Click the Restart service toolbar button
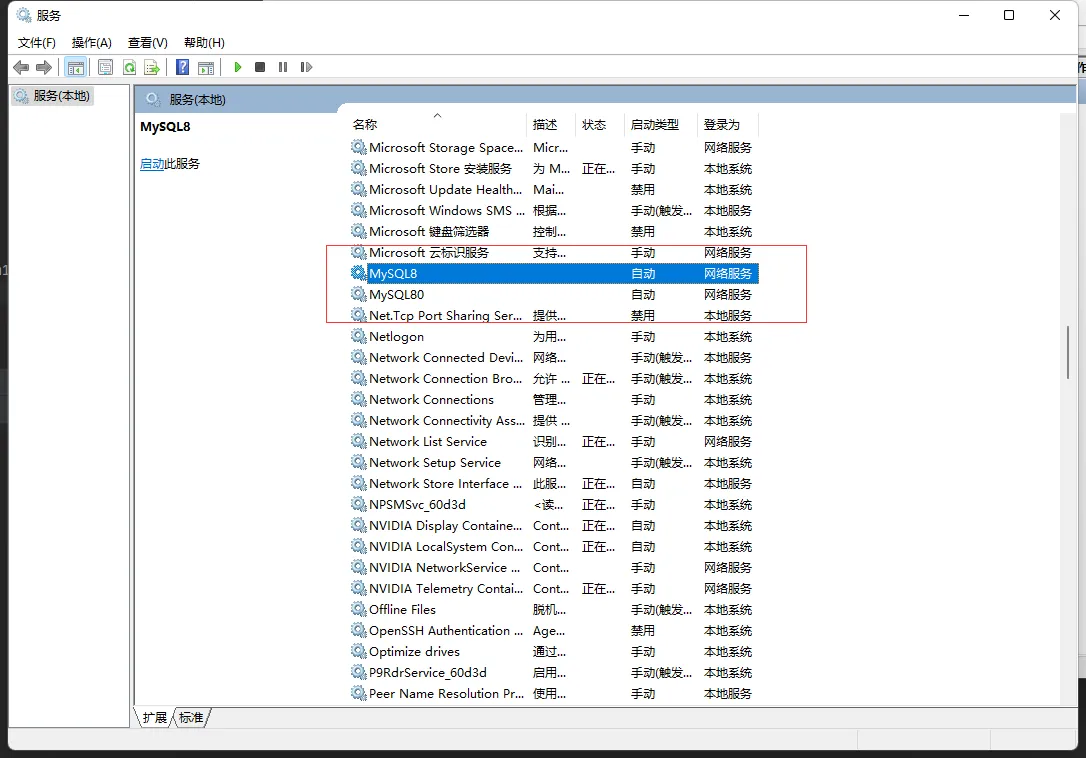 pos(306,67)
